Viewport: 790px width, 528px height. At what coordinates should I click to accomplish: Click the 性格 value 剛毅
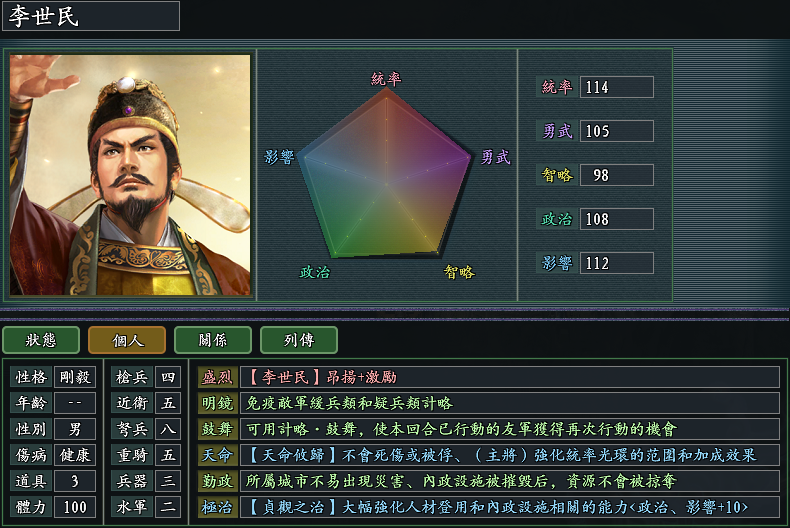point(75,377)
